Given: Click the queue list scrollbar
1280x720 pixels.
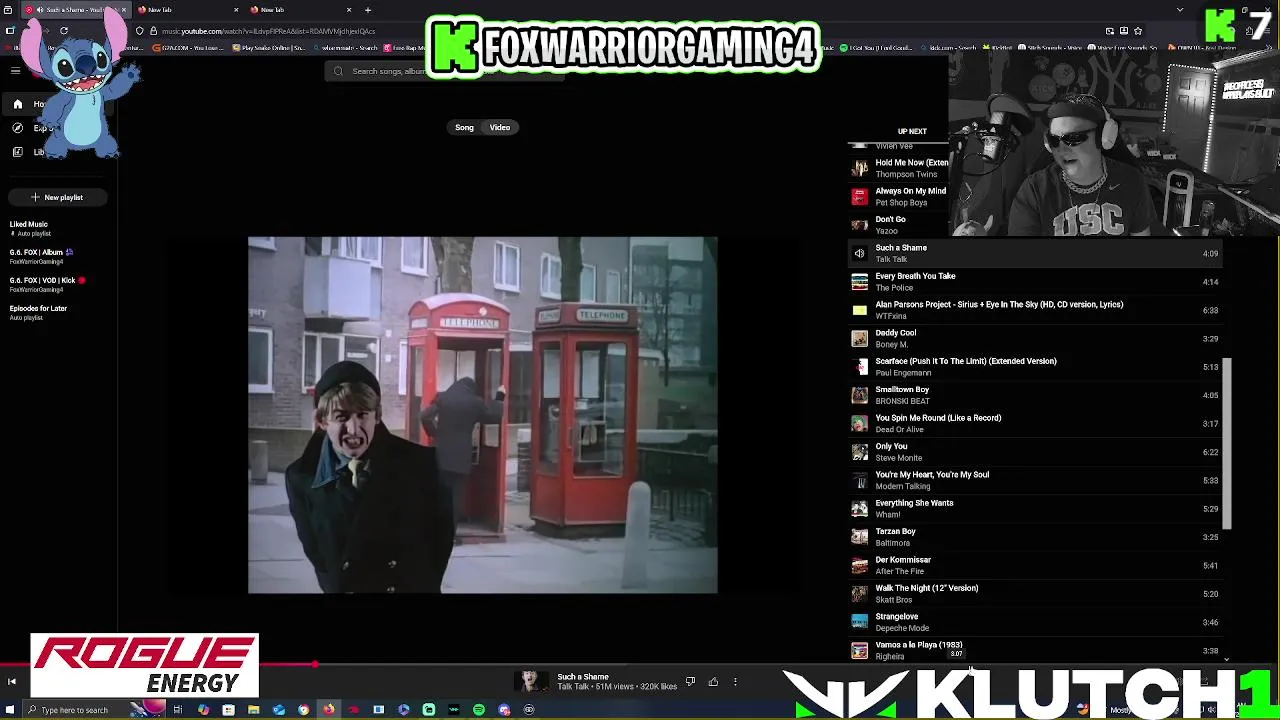Looking at the screenshot, I should (x=1228, y=445).
